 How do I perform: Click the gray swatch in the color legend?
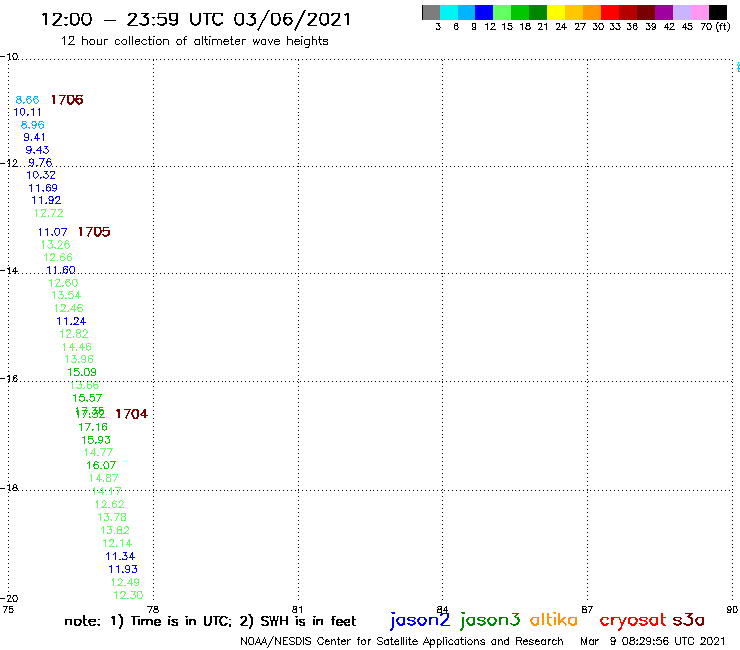431,12
